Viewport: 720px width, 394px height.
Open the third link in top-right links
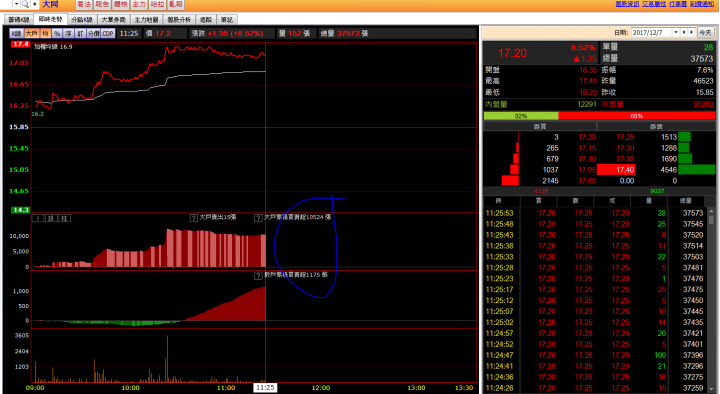[678, 4]
